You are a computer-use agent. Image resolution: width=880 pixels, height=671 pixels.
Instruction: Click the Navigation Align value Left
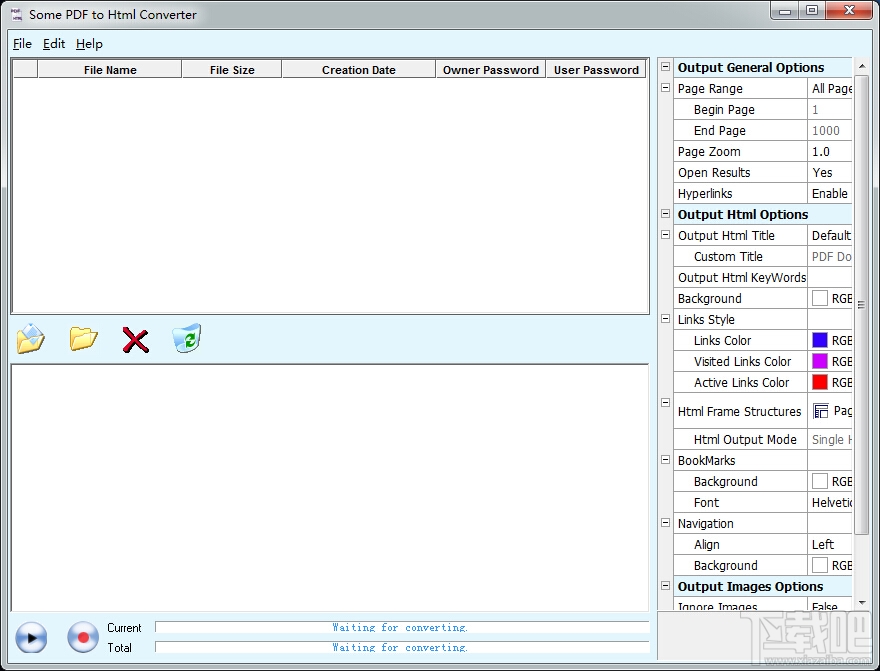pyautogui.click(x=830, y=544)
